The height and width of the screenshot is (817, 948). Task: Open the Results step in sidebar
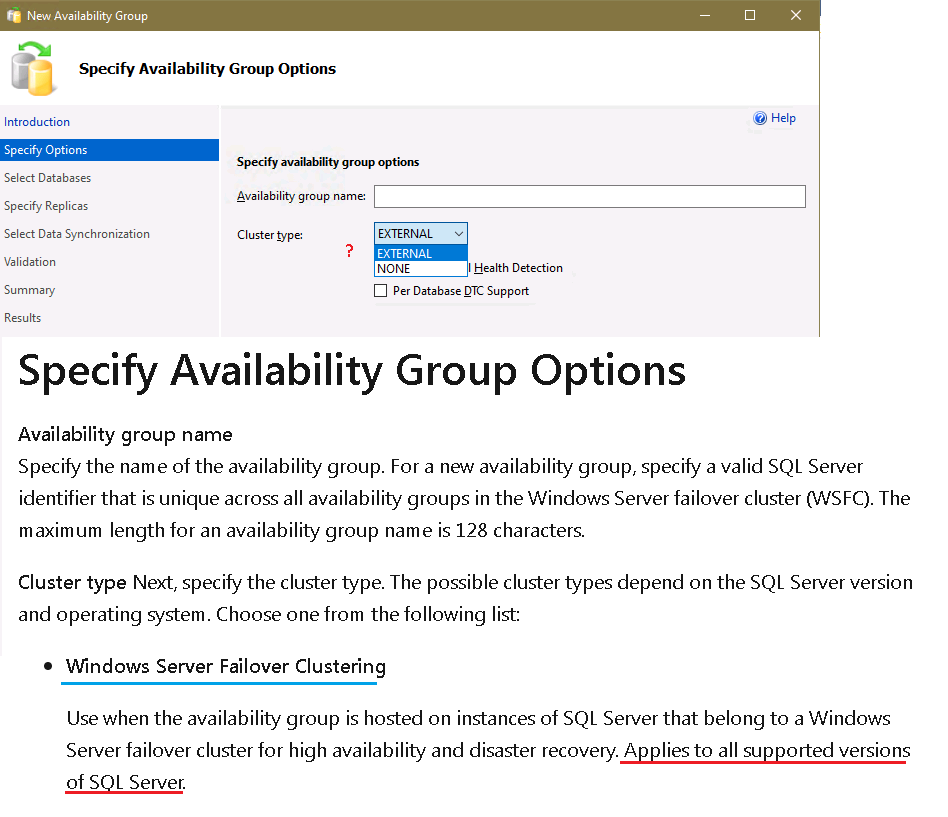tap(22, 317)
